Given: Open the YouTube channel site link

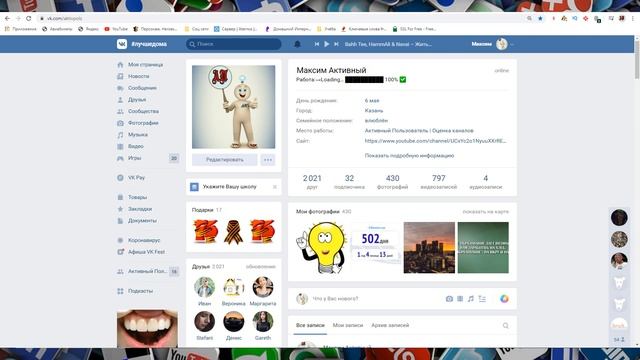Looking at the screenshot, I should (x=436, y=141).
